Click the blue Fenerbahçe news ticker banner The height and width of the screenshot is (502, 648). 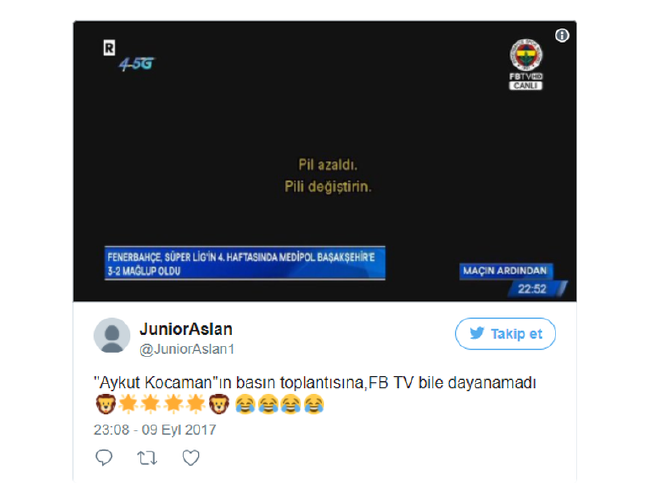tap(245, 263)
